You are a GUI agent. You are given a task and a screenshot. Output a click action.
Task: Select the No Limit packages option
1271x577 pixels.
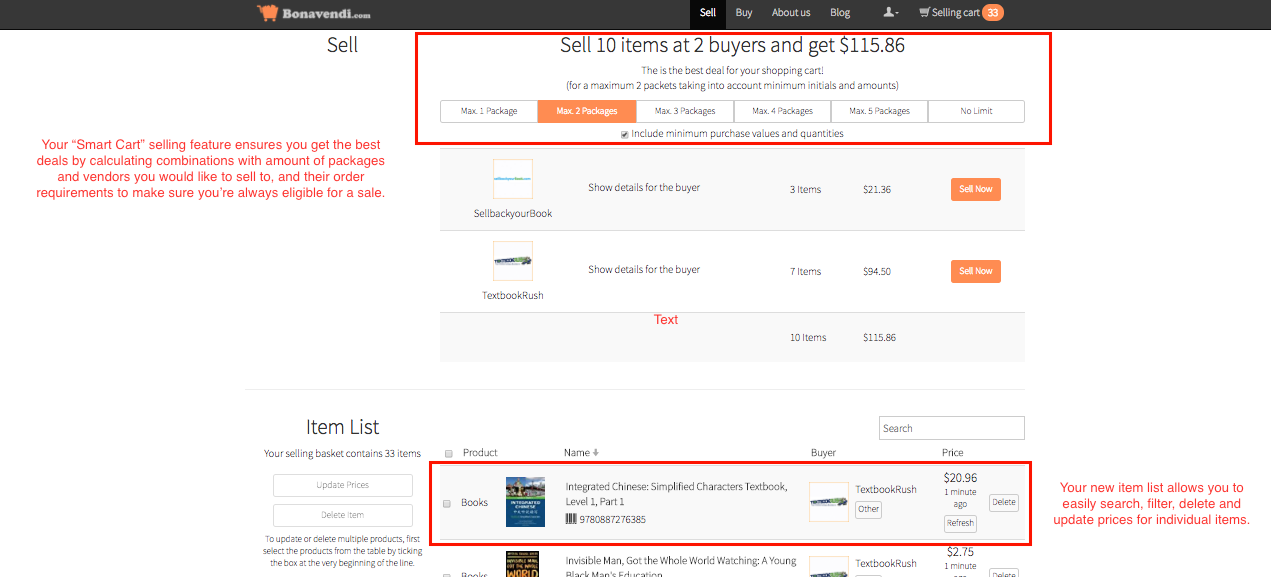click(x=976, y=111)
